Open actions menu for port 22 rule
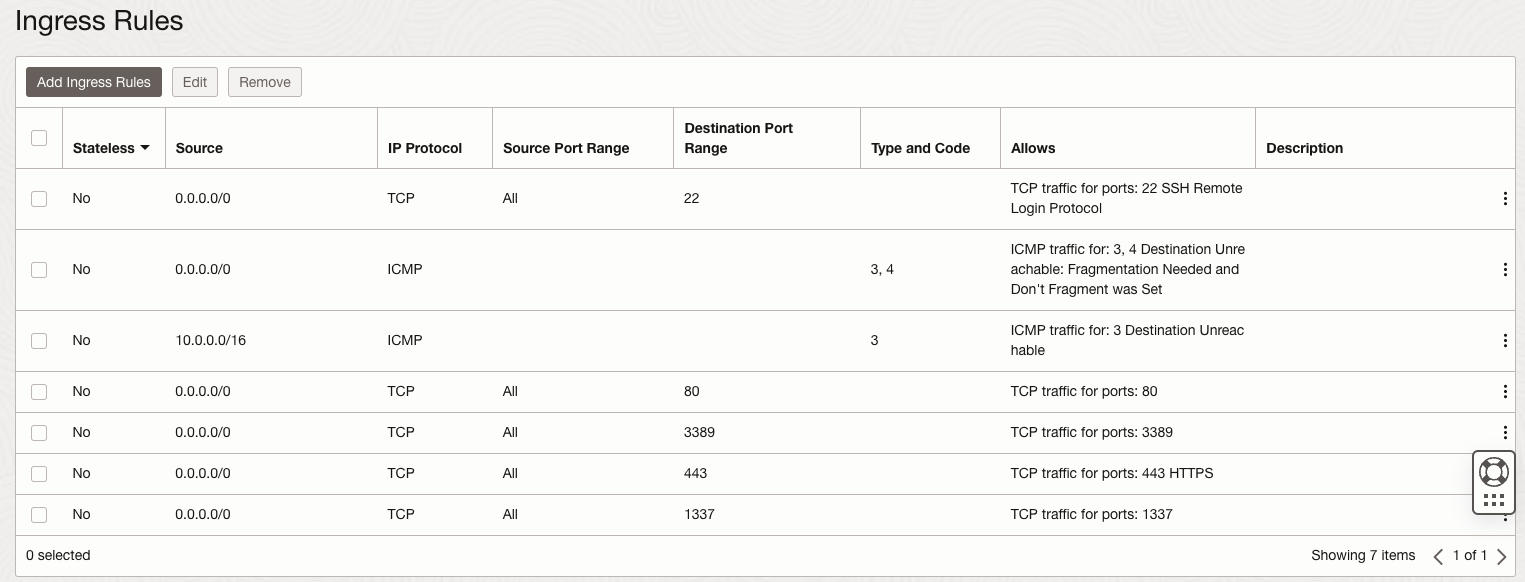The height and width of the screenshot is (582, 1525). click(x=1504, y=199)
